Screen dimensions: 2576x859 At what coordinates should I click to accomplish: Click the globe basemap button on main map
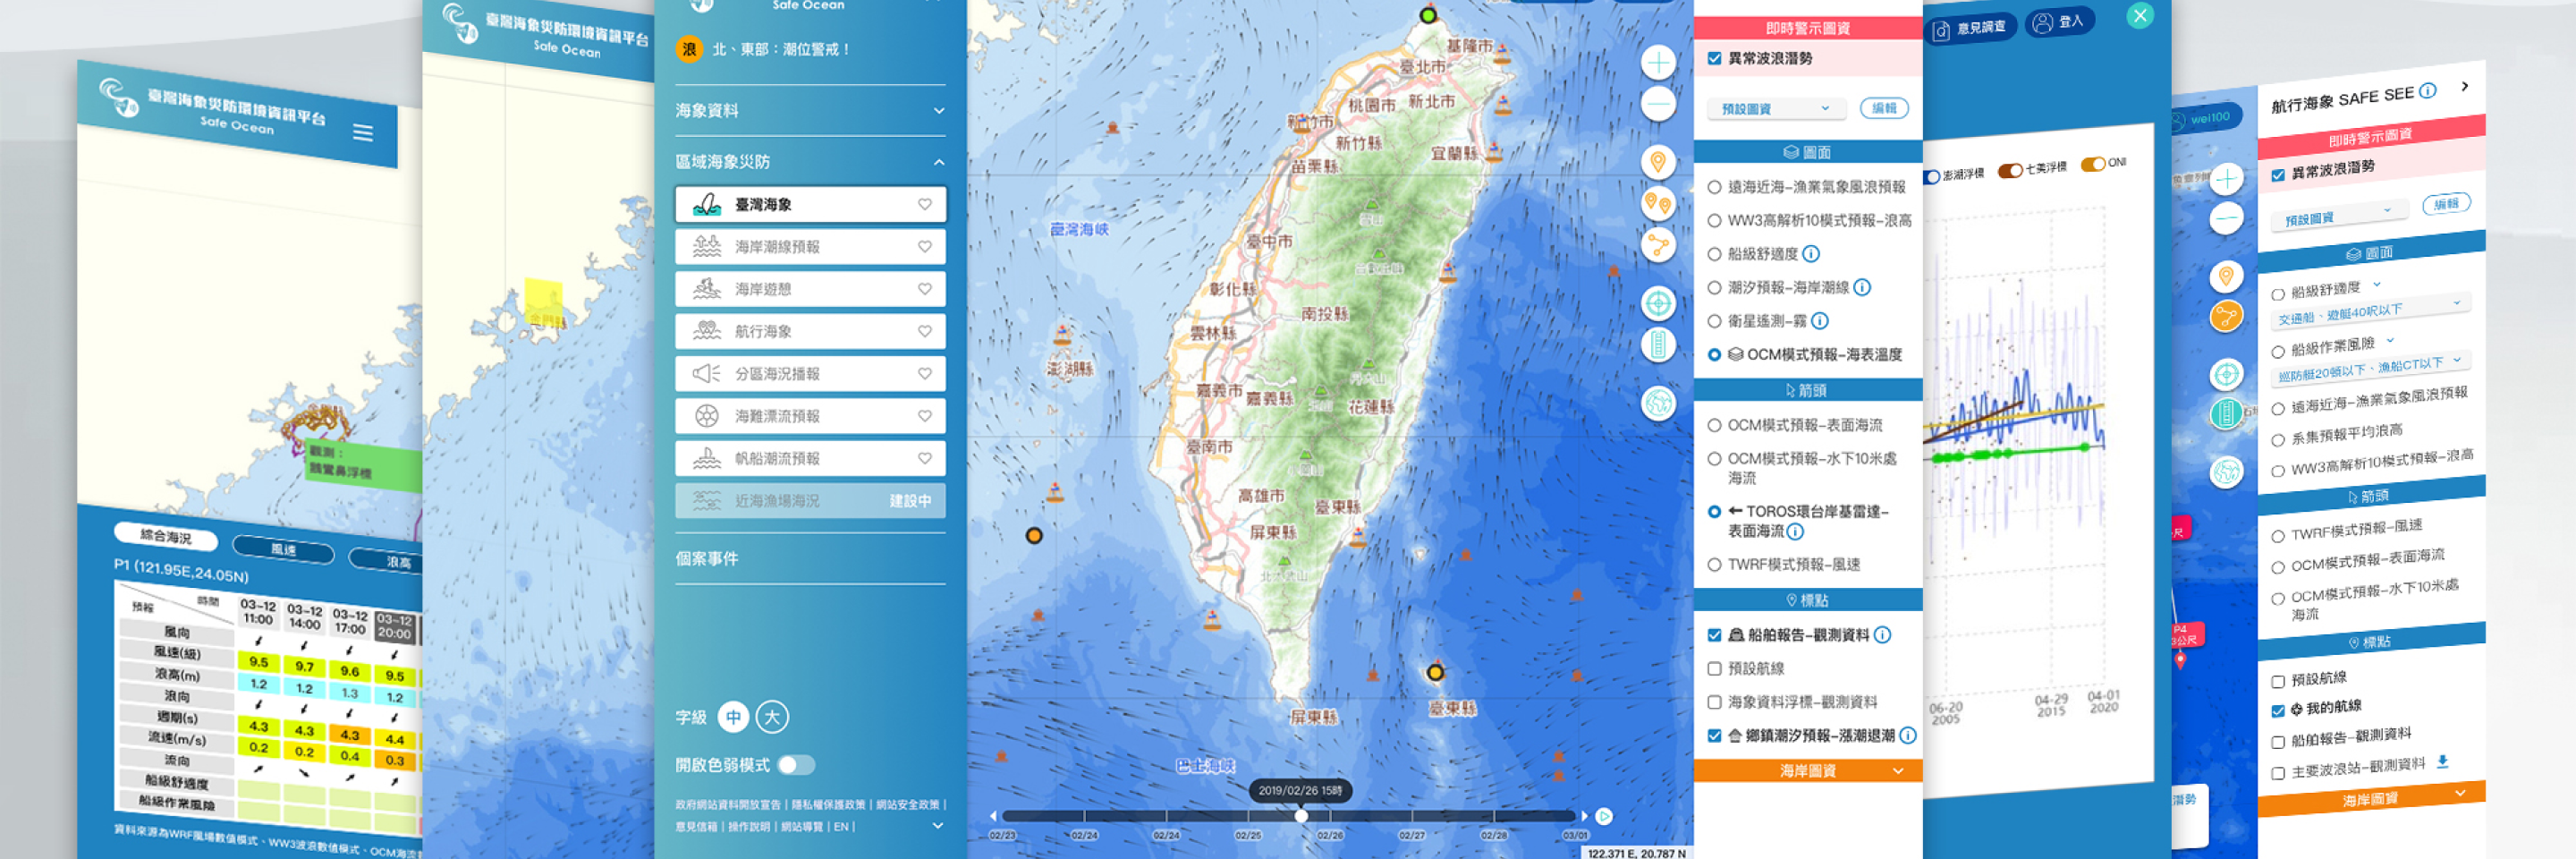pyautogui.click(x=1658, y=403)
